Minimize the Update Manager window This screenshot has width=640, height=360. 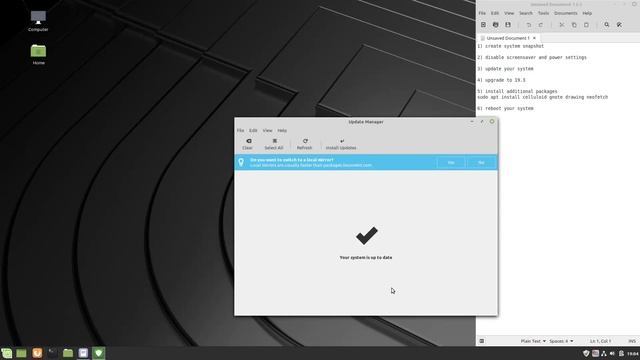(x=472, y=122)
